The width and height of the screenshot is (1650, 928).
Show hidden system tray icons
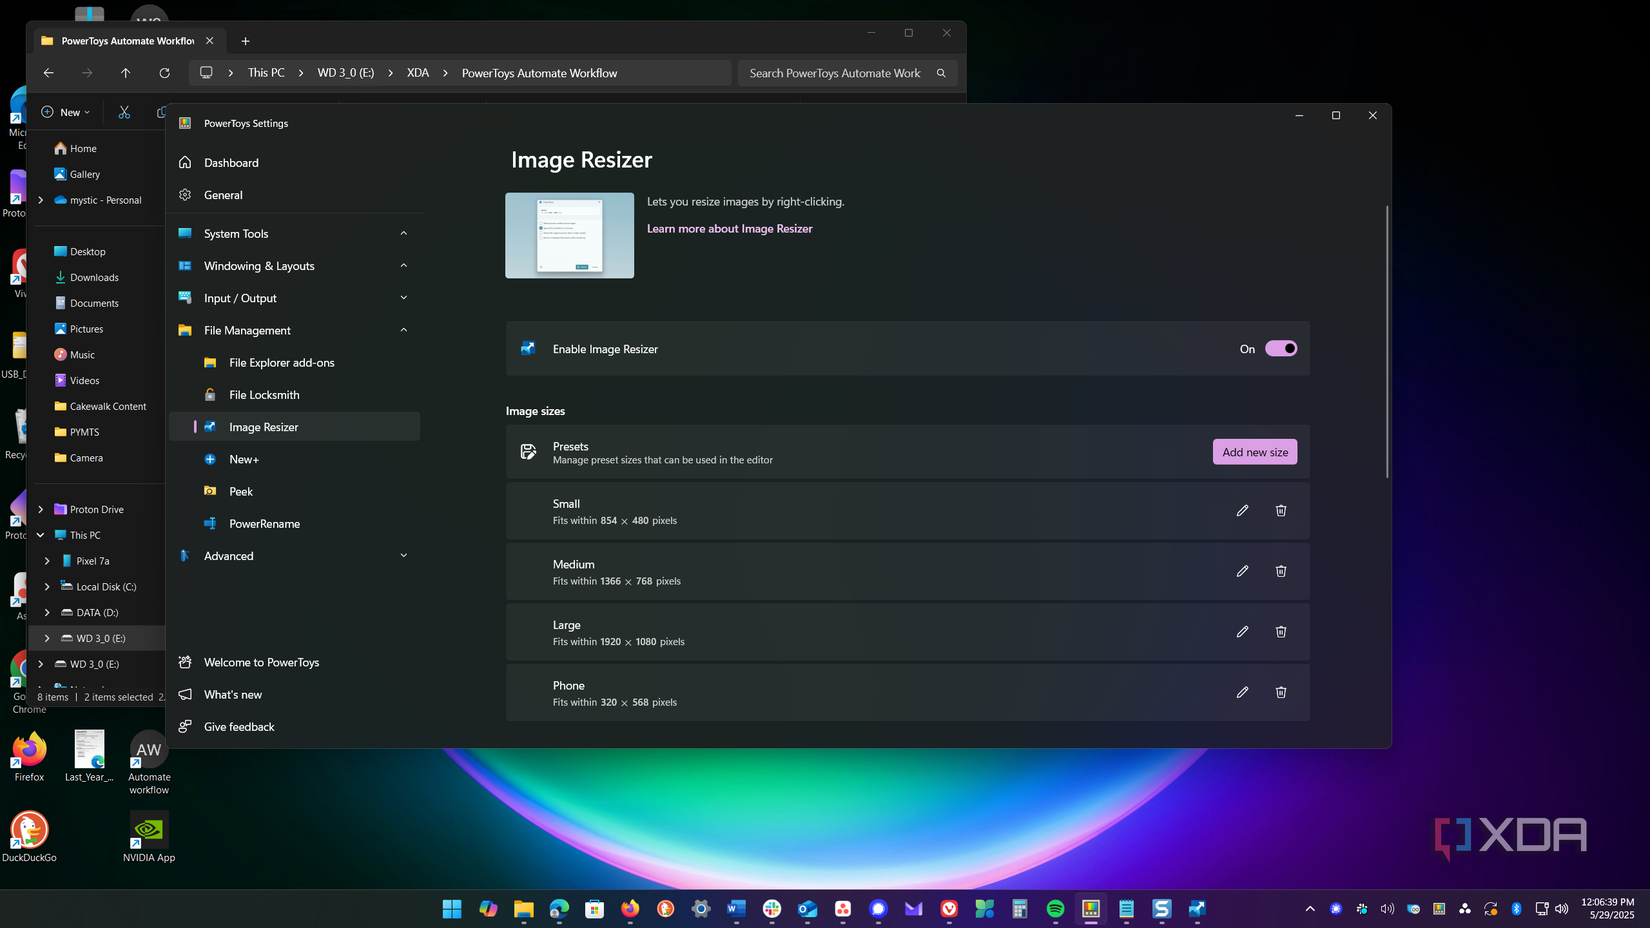(x=1310, y=909)
